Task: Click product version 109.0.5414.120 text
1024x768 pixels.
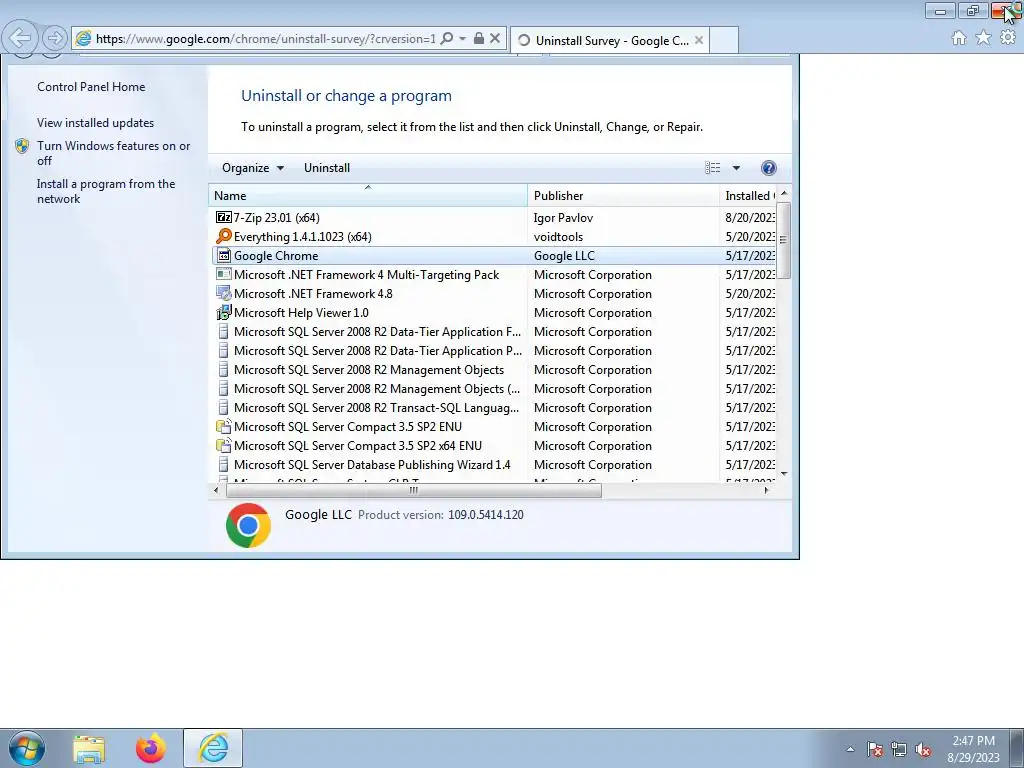Action: (486, 515)
